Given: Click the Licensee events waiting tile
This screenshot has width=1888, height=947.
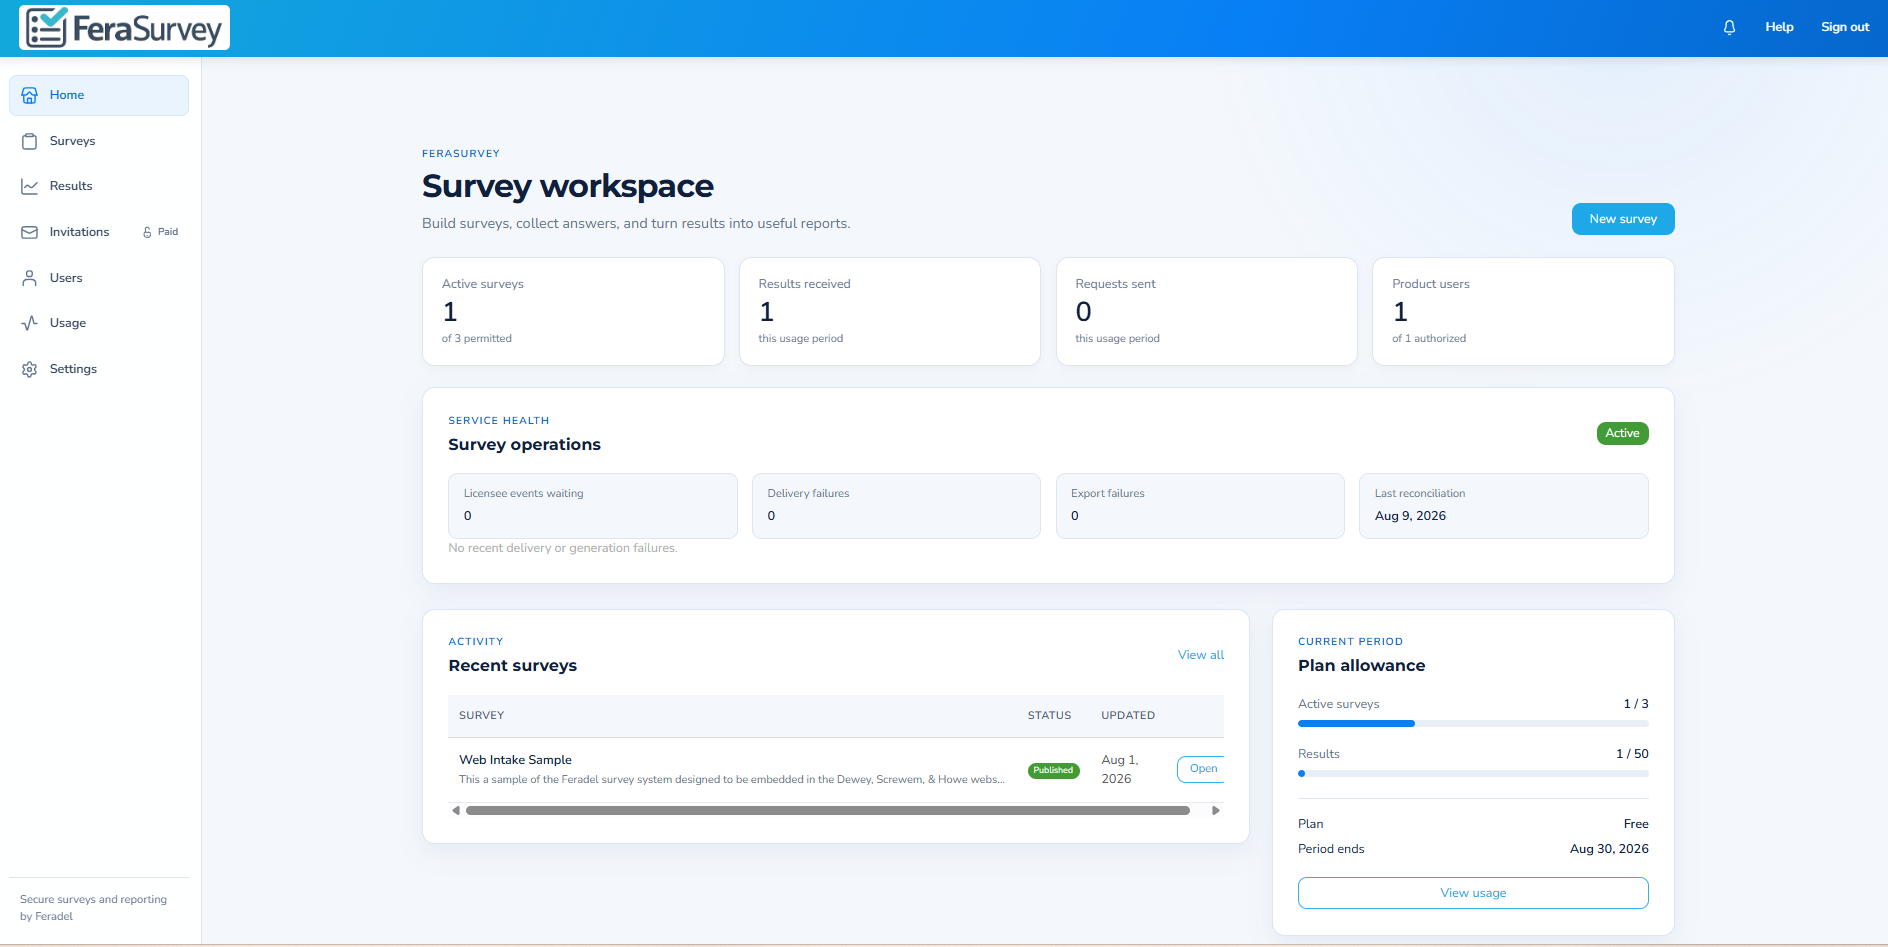Looking at the screenshot, I should [x=593, y=506].
